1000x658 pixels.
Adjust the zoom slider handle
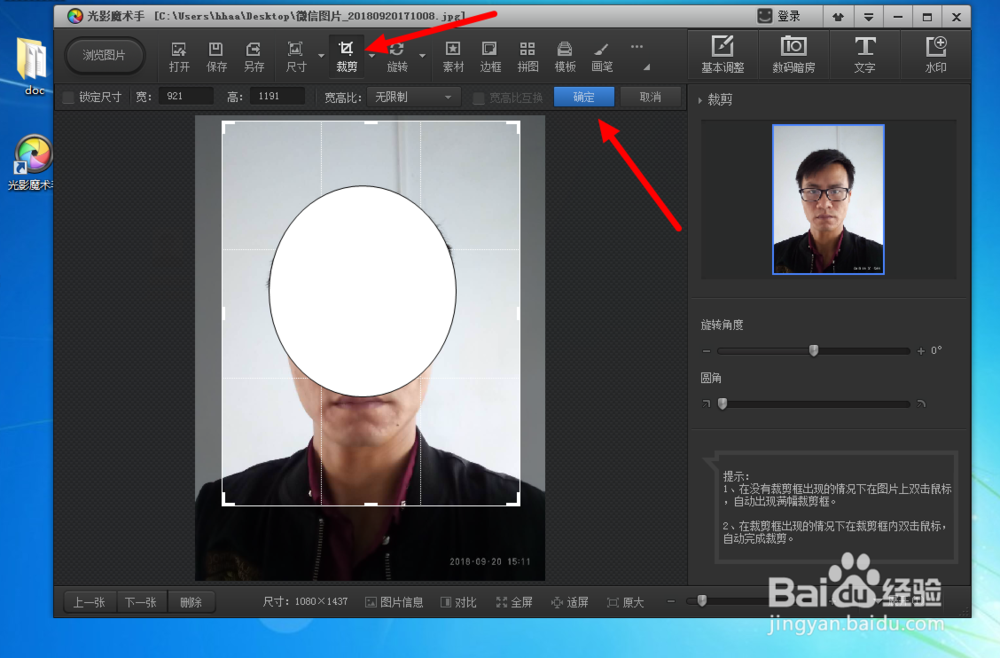(702, 600)
